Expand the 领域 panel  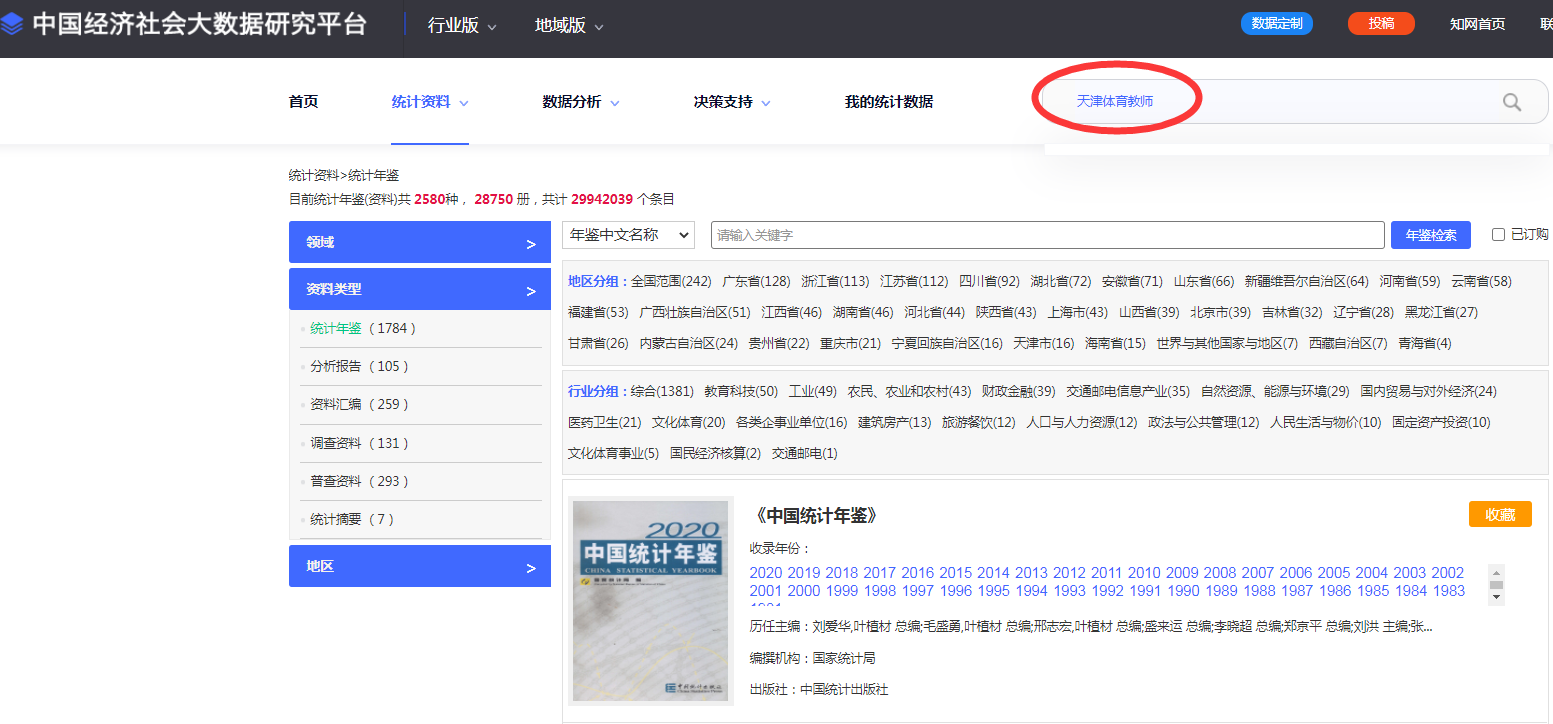(x=419, y=242)
